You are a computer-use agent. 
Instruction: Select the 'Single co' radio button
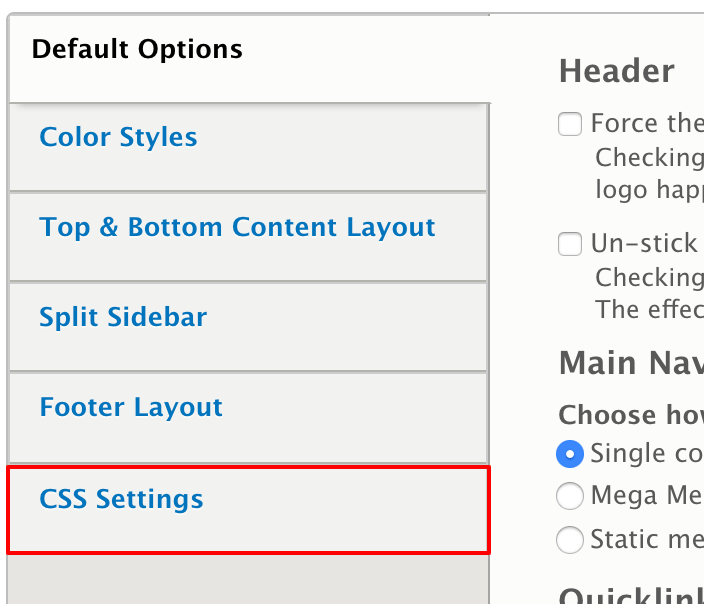[570, 454]
